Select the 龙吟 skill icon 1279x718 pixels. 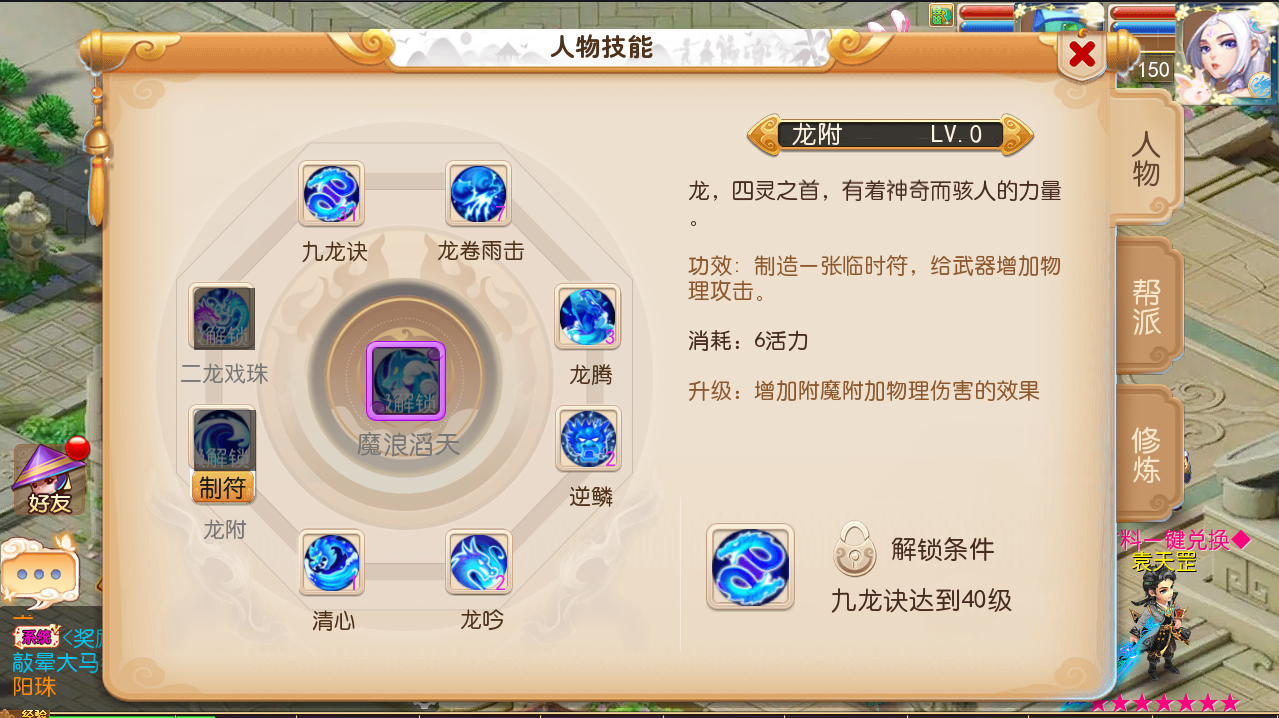478,562
